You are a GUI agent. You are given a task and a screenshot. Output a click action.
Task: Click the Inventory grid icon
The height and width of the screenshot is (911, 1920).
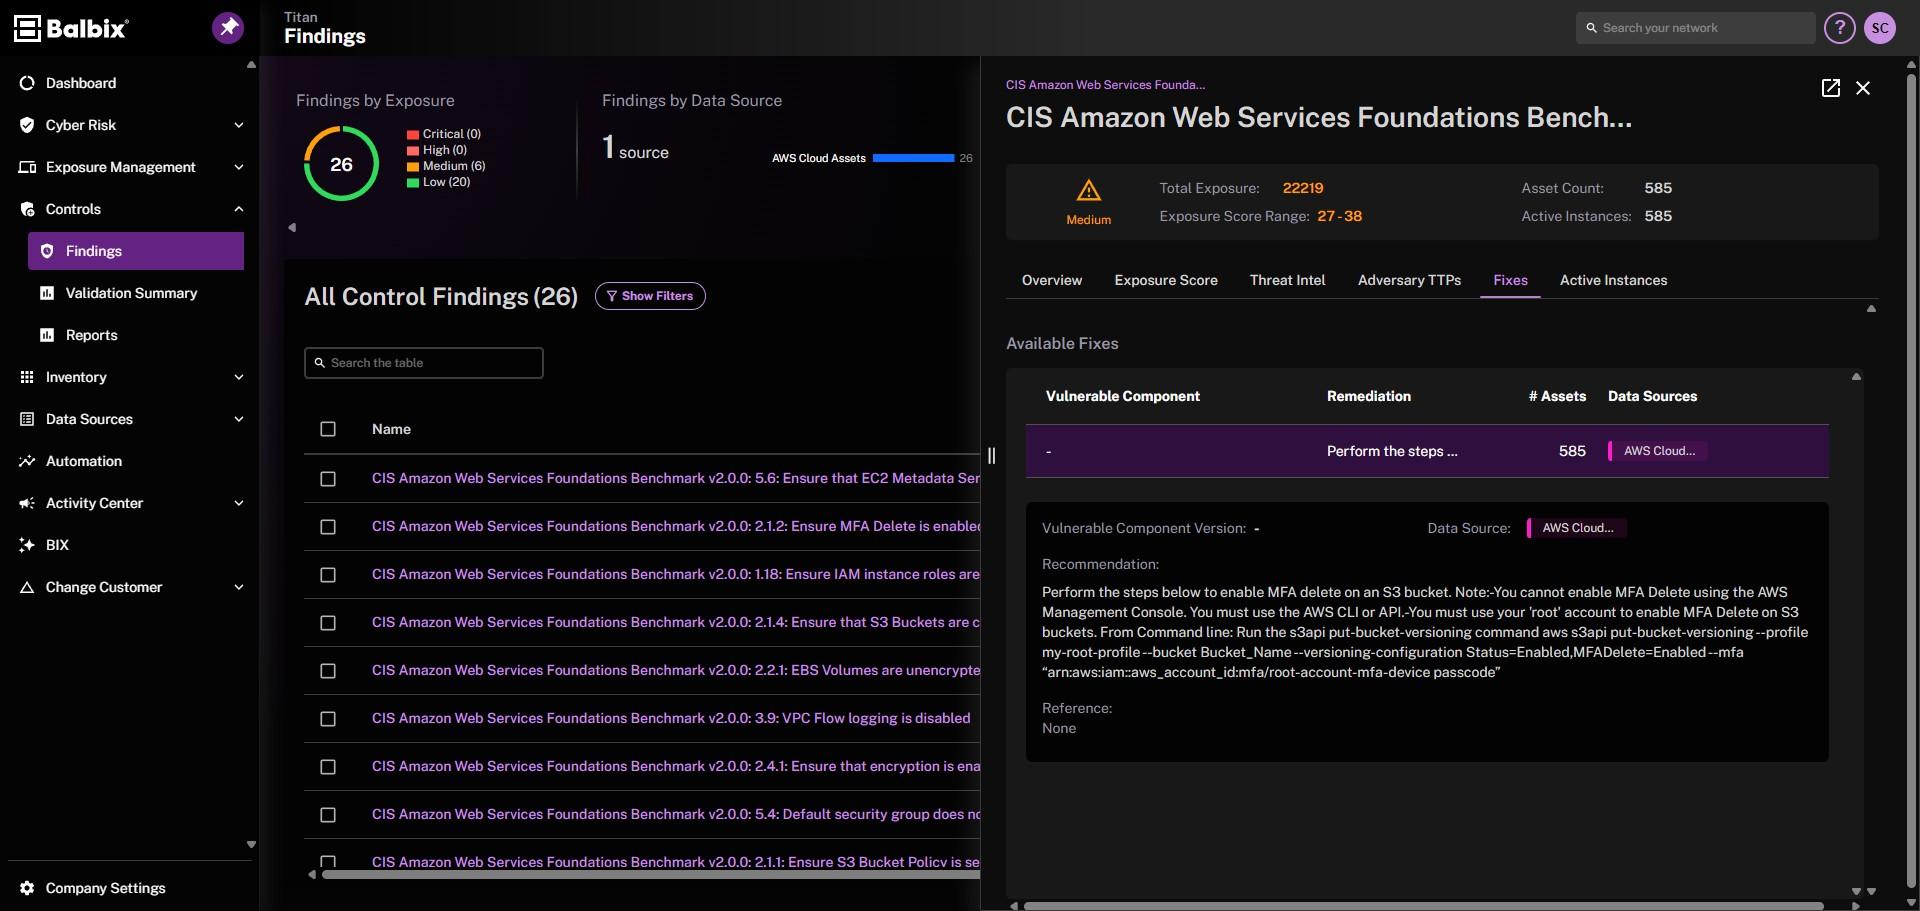point(27,377)
